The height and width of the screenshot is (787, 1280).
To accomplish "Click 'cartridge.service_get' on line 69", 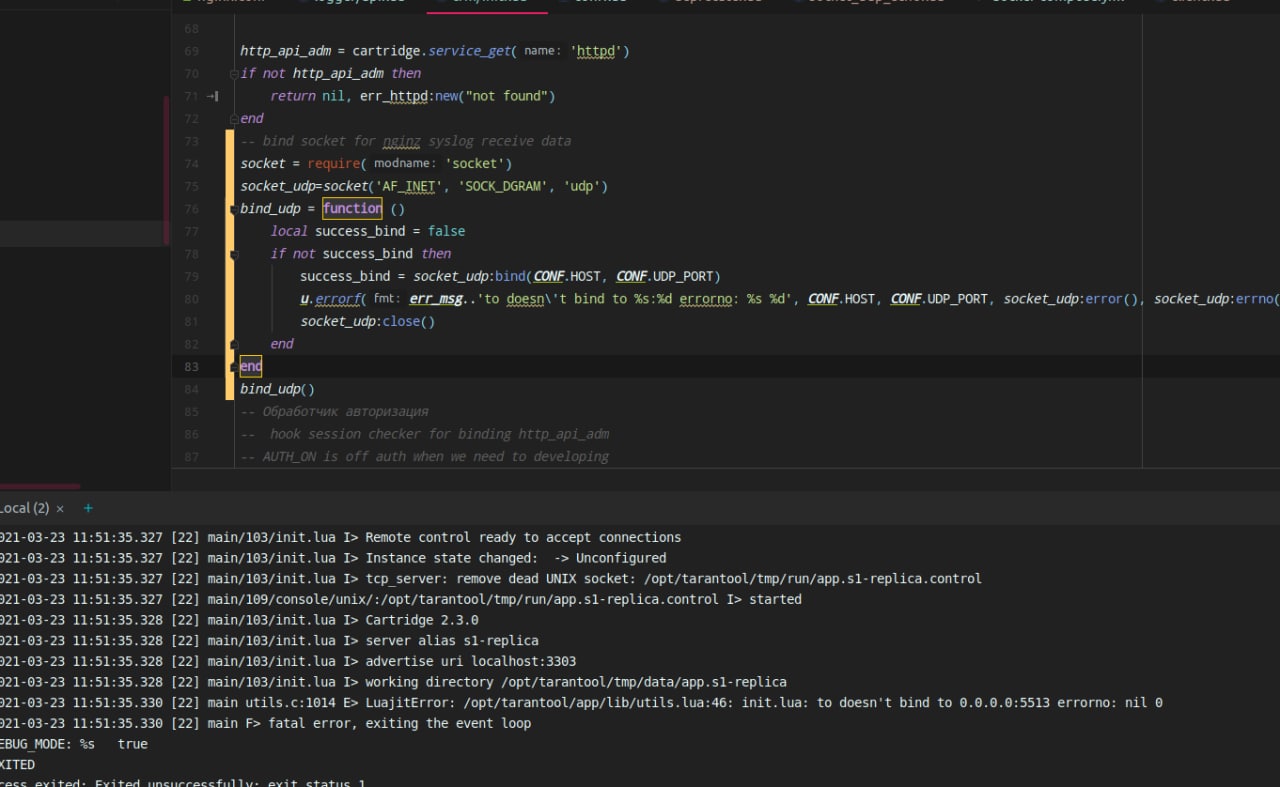I will [432, 51].
